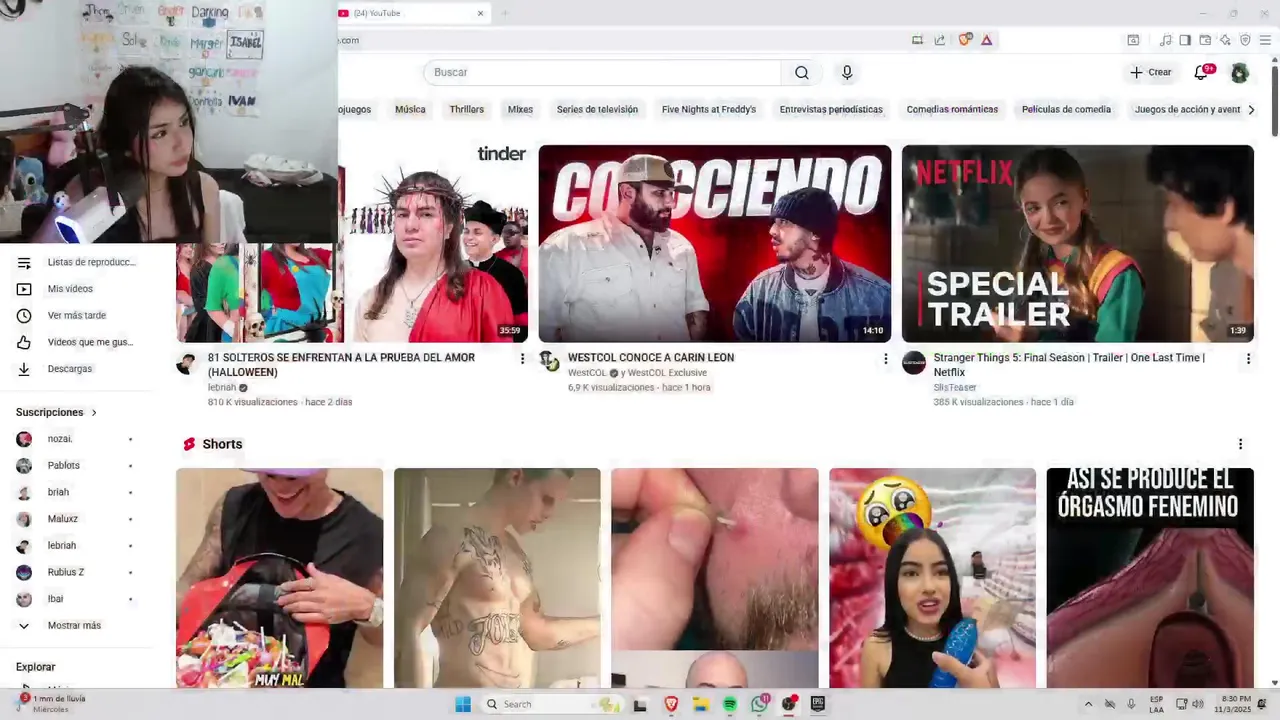1280x720 pixels.
Task: Click the Windows Start button
Action: [x=463, y=704]
